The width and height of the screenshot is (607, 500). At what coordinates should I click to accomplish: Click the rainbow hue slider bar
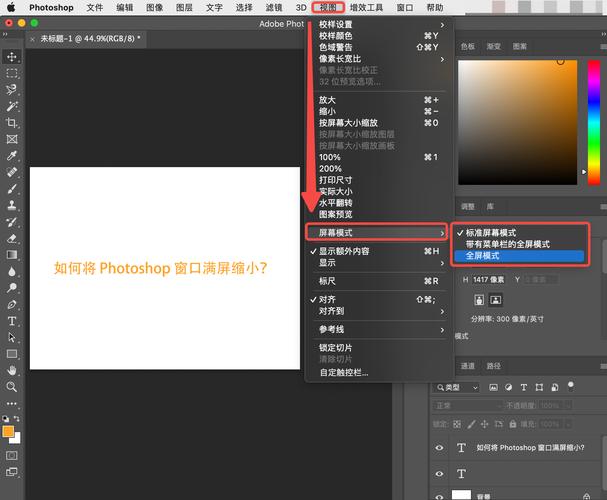(x=594, y=122)
